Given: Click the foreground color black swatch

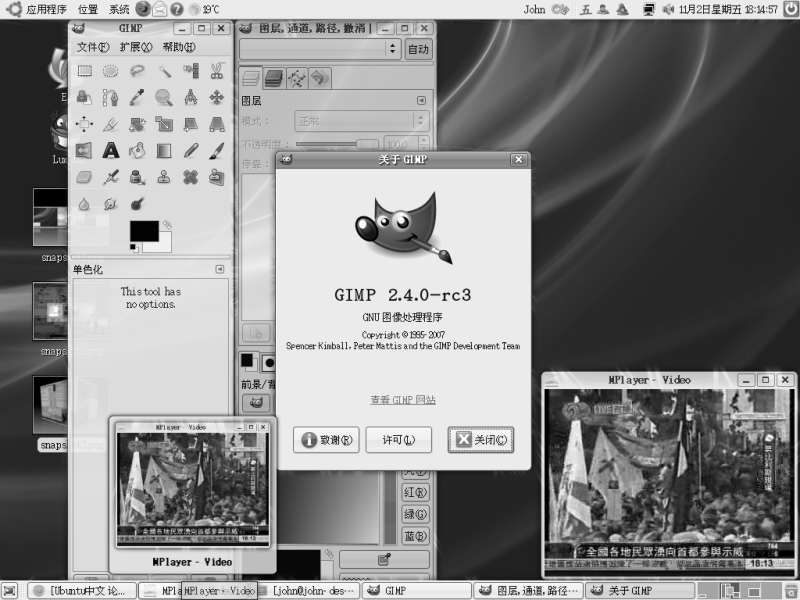Looking at the screenshot, I should 144,231.
